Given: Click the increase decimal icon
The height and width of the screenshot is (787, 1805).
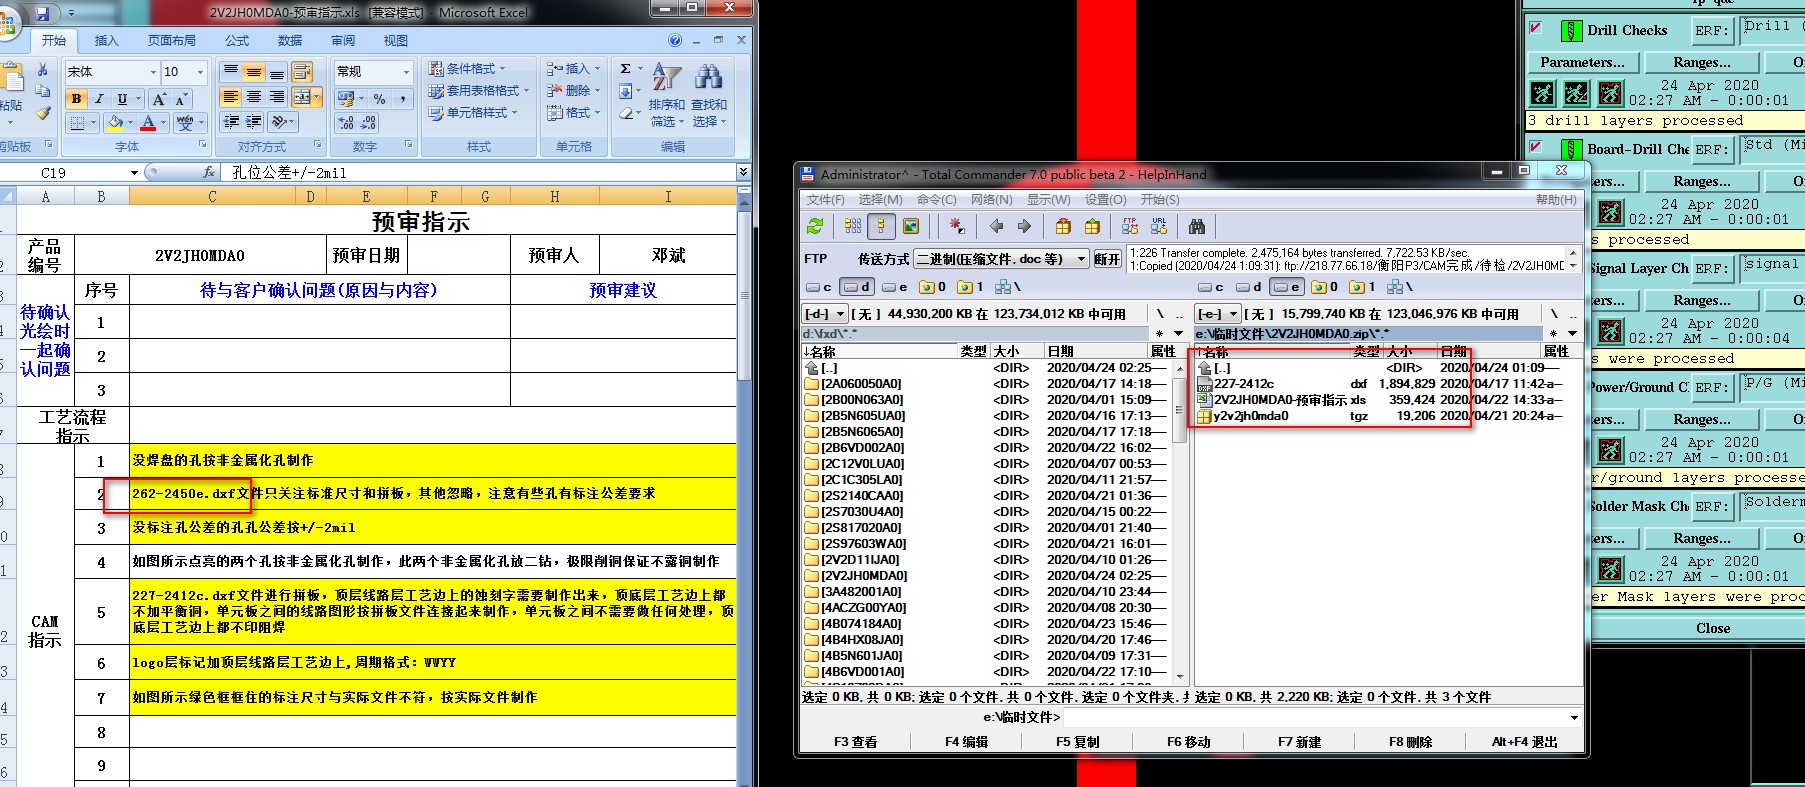Looking at the screenshot, I should [x=346, y=123].
